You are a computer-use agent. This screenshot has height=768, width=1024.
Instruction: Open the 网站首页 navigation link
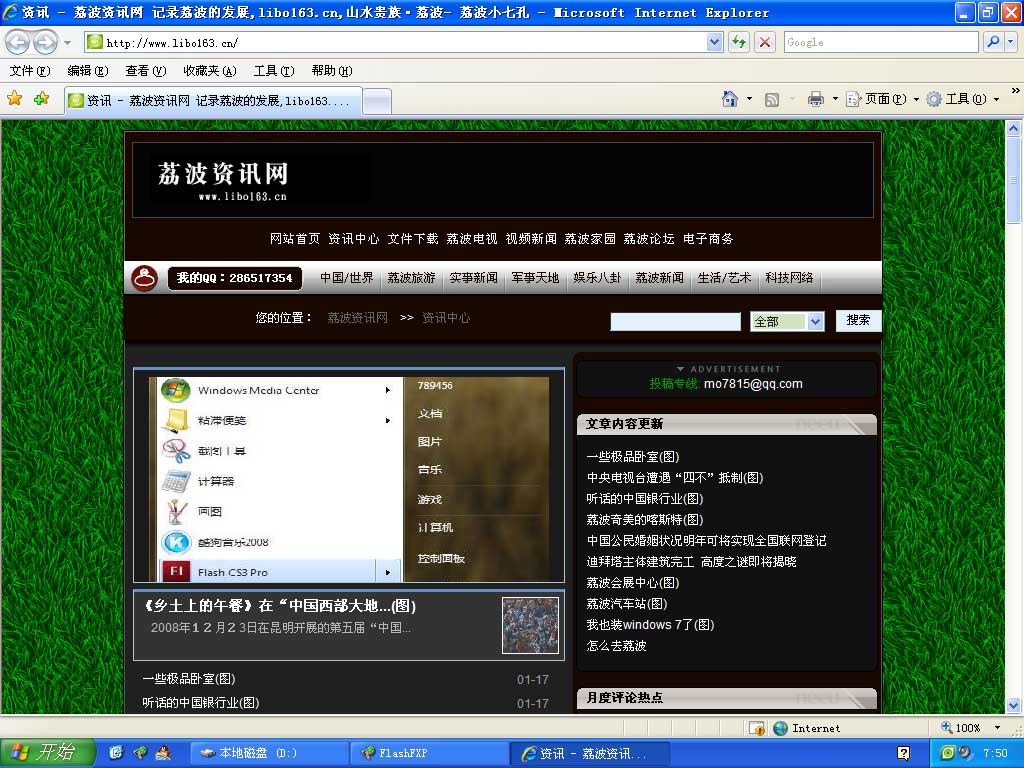click(x=295, y=238)
